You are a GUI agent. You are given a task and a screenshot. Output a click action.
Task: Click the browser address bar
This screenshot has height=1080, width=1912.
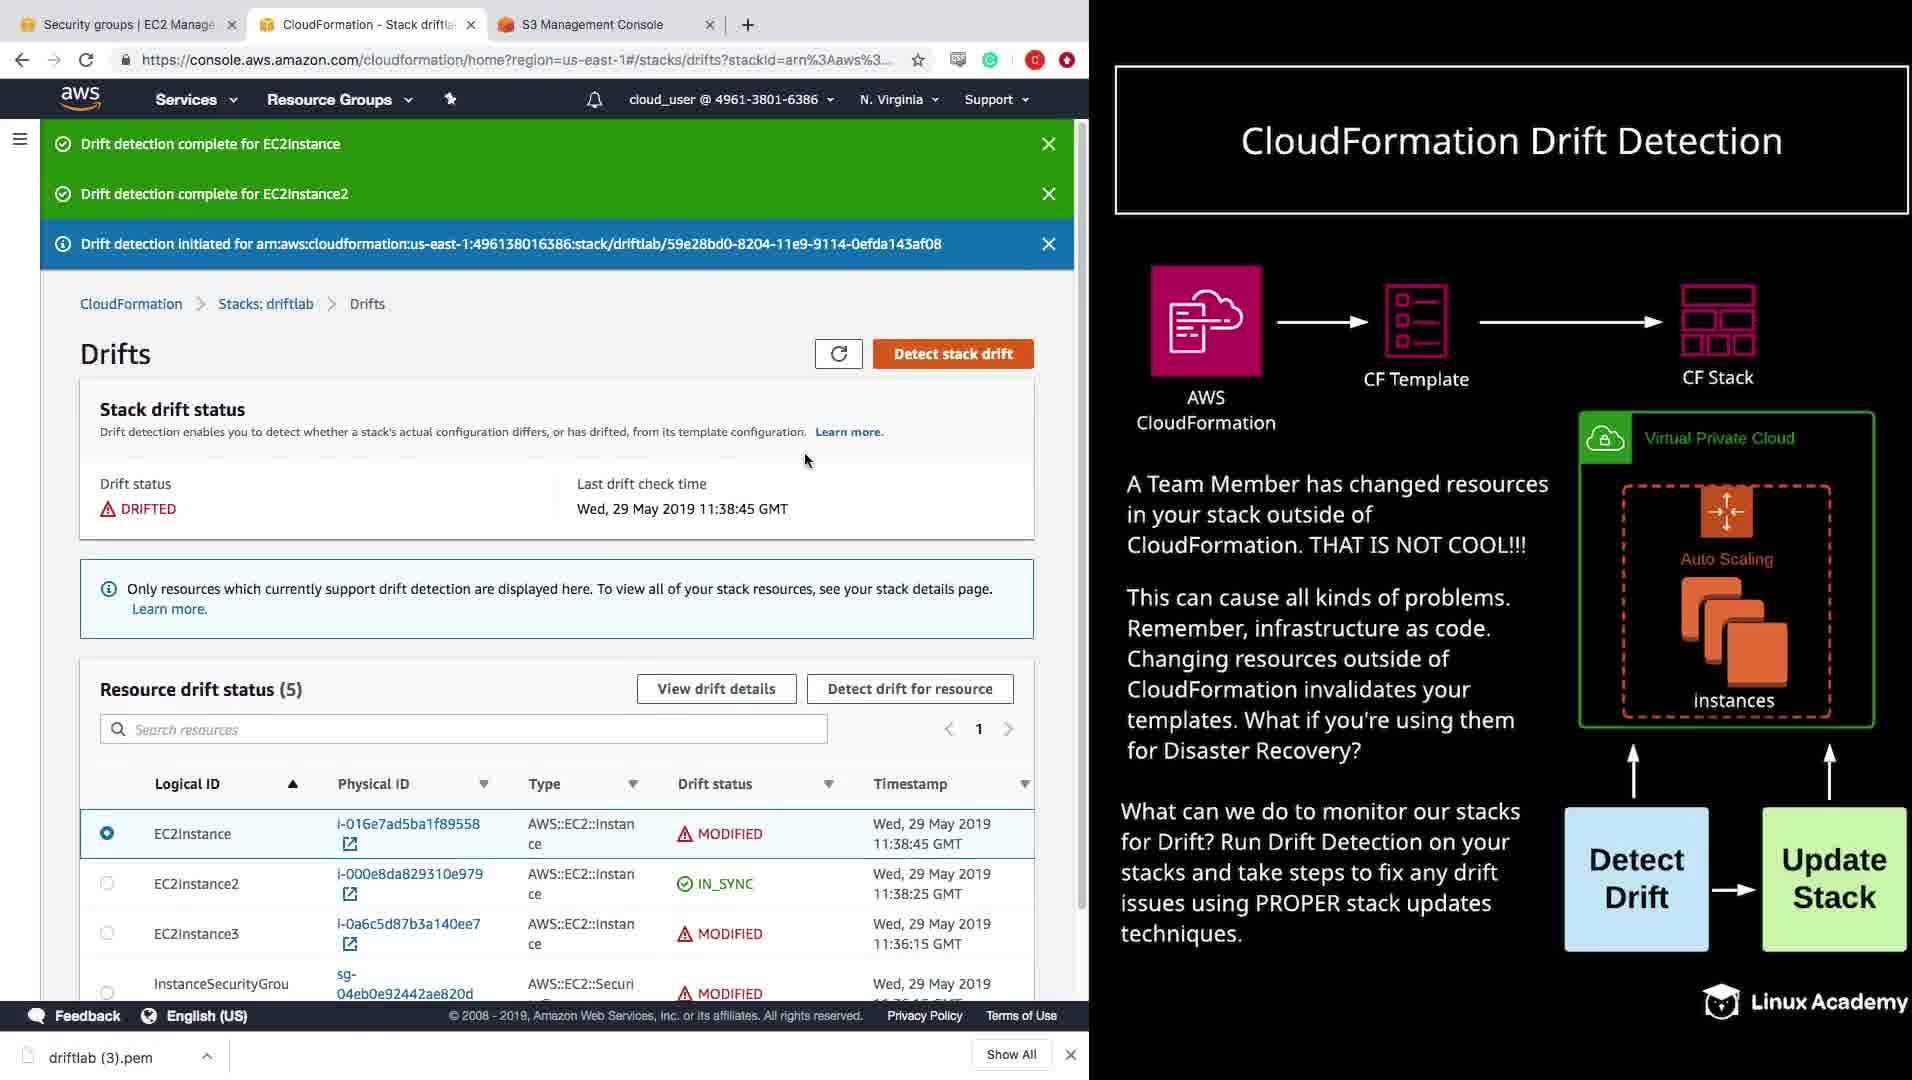[x=516, y=60]
